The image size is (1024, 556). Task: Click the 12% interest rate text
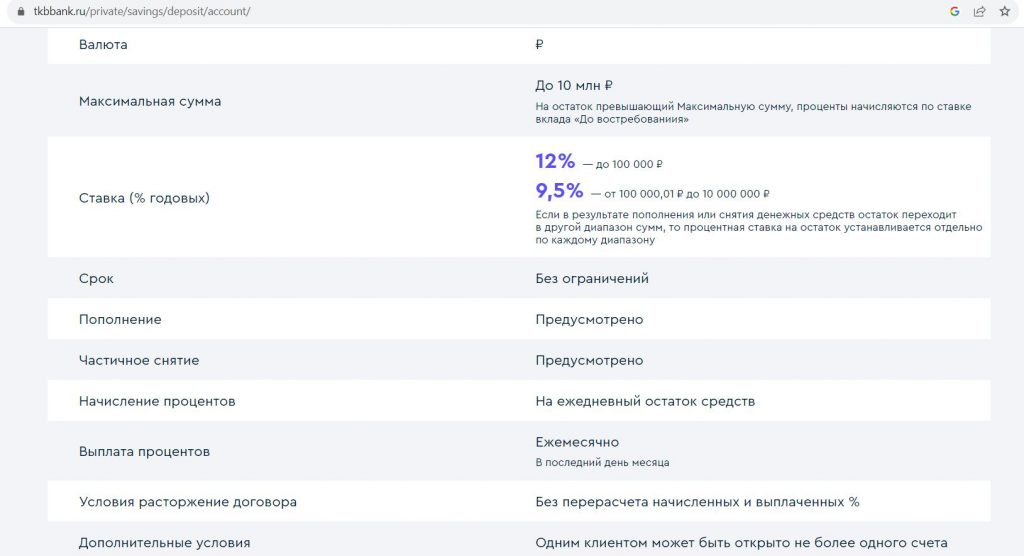point(555,161)
